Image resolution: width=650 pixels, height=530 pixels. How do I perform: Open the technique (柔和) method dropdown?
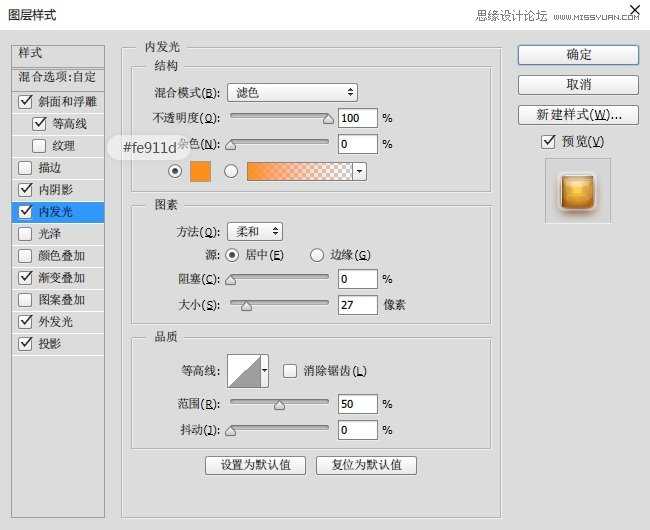[254, 231]
